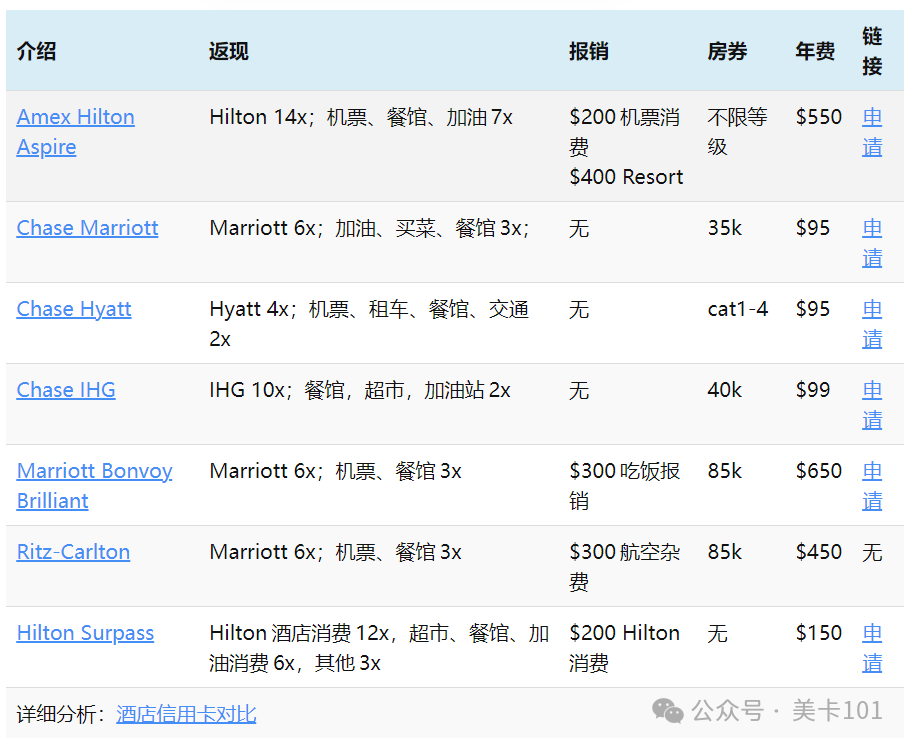Select the $150 annual fee cell
The width and height of the screenshot is (911, 746).
pyautogui.click(x=819, y=633)
